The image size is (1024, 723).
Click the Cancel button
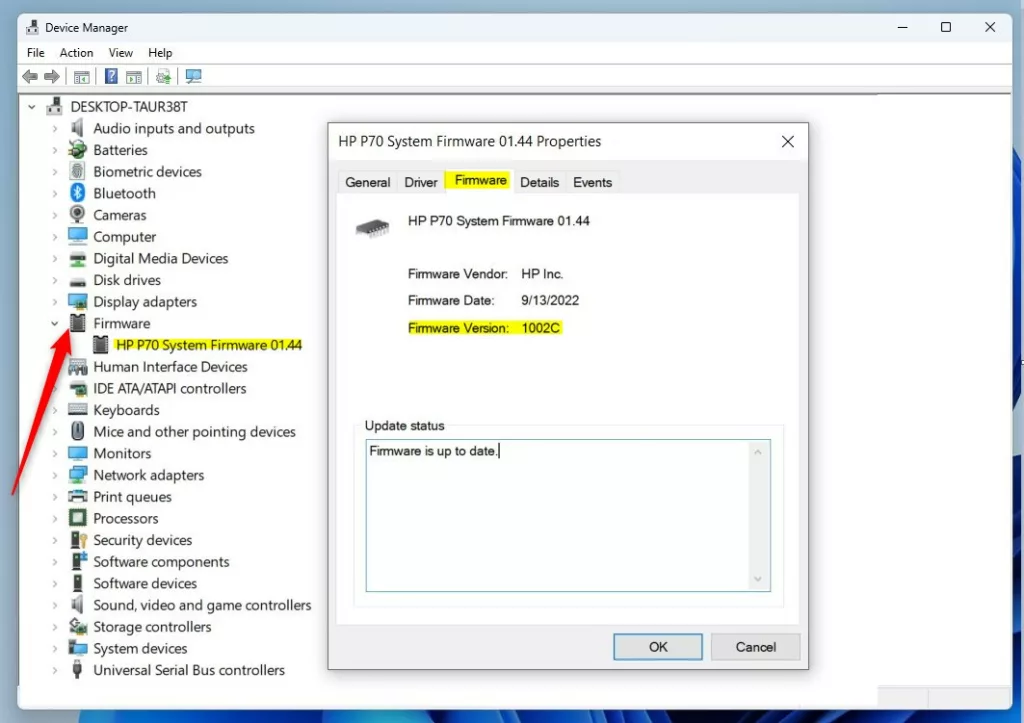click(x=756, y=647)
